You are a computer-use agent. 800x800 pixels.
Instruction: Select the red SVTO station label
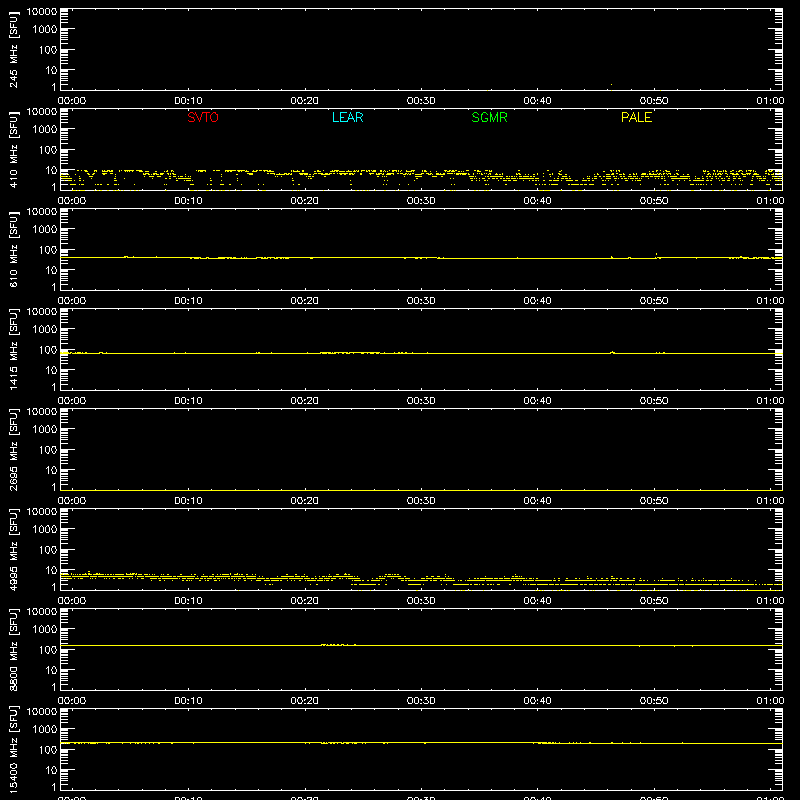(x=203, y=117)
